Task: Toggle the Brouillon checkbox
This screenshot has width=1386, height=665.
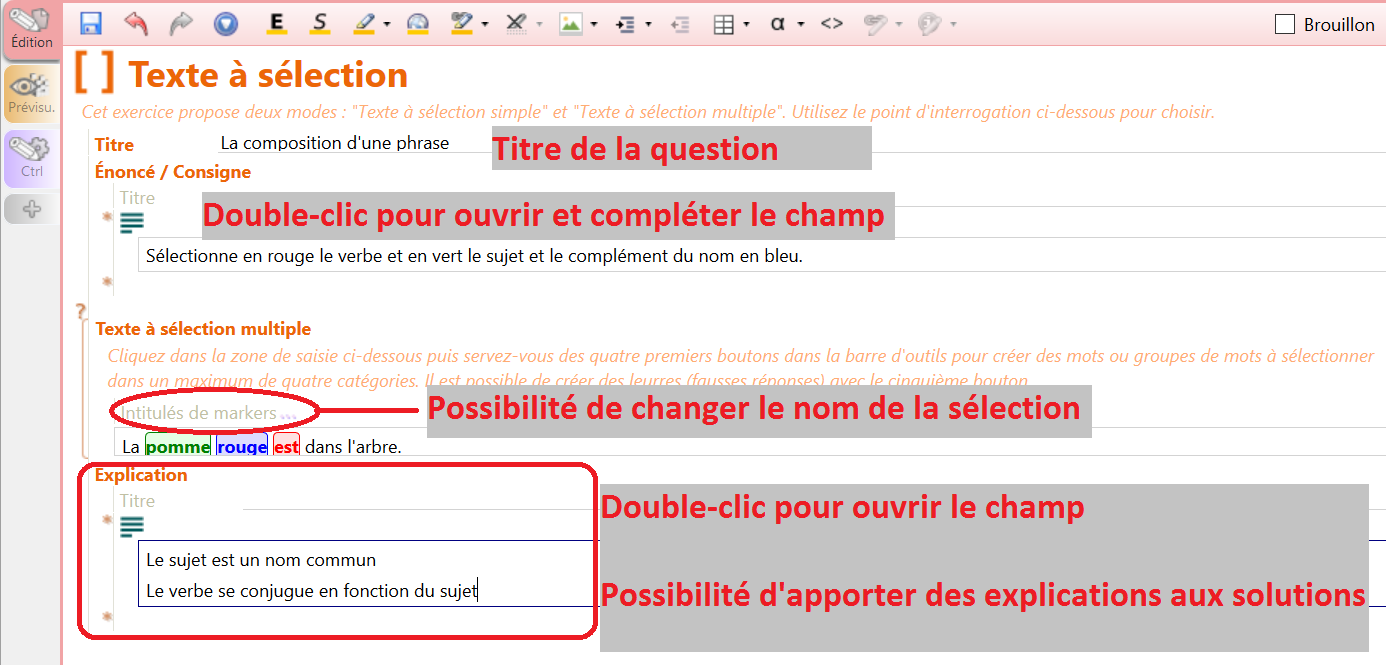Action: pos(1286,24)
